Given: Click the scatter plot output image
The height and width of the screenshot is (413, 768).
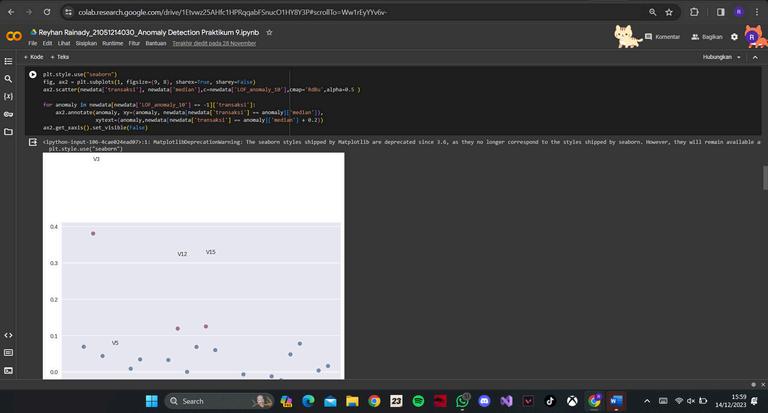Looking at the screenshot, I should [193, 266].
